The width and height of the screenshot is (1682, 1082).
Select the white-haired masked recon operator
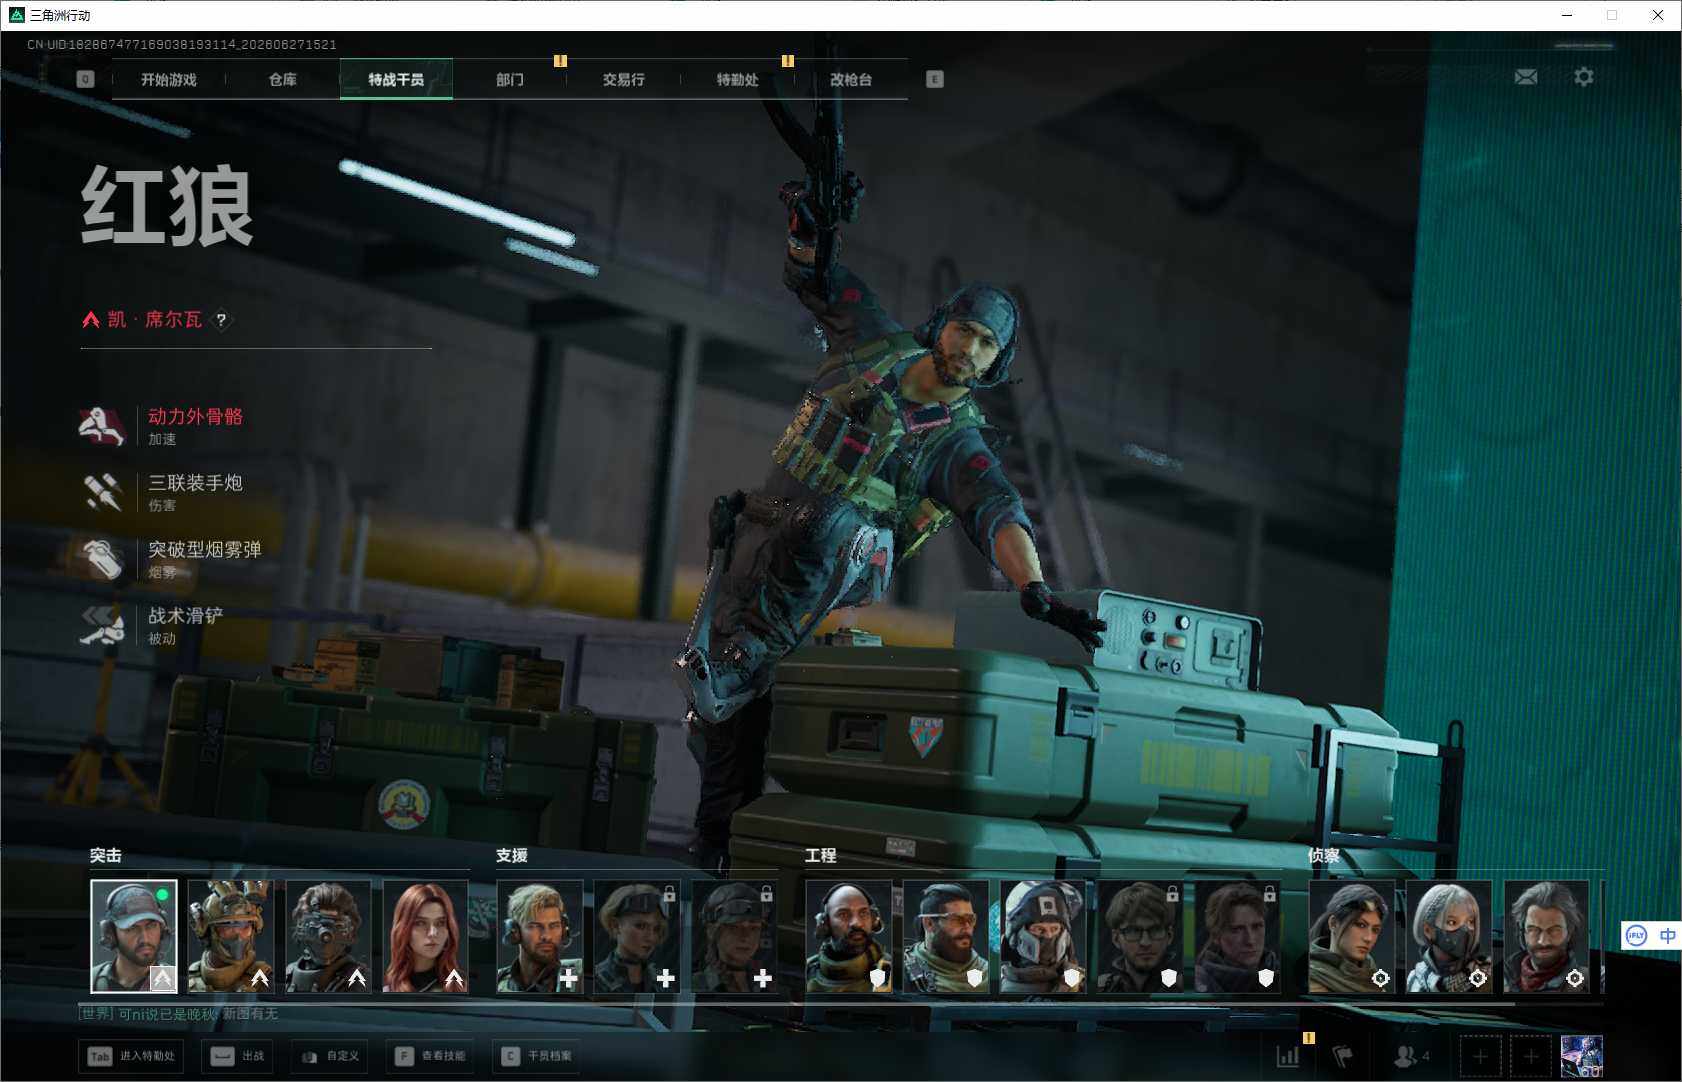1449,936
